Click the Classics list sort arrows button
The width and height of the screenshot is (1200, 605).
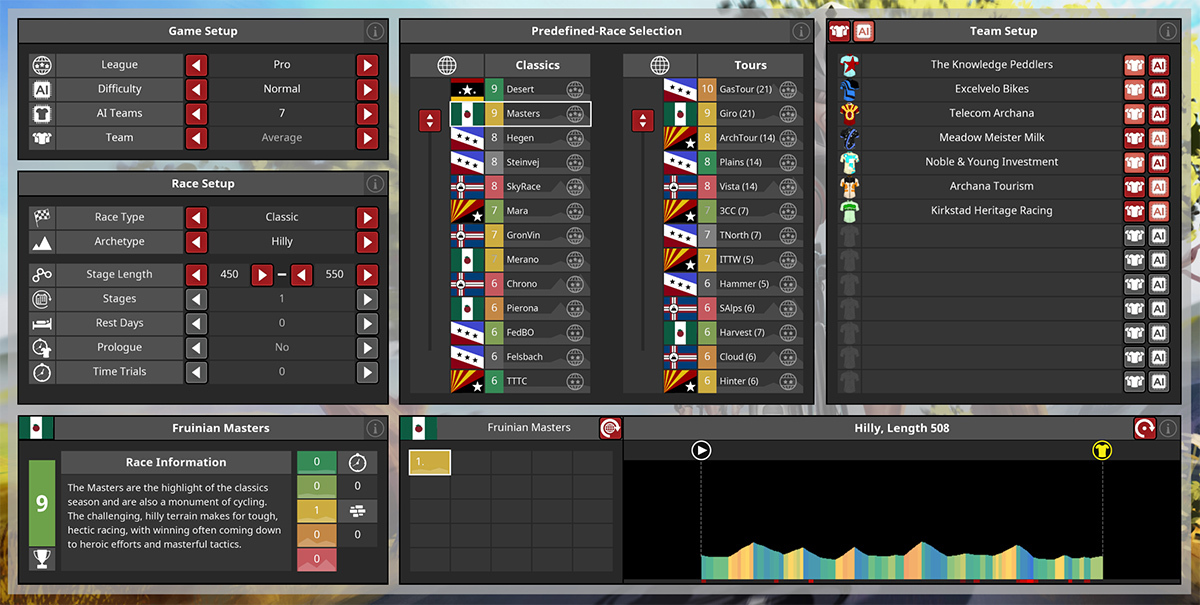point(430,121)
